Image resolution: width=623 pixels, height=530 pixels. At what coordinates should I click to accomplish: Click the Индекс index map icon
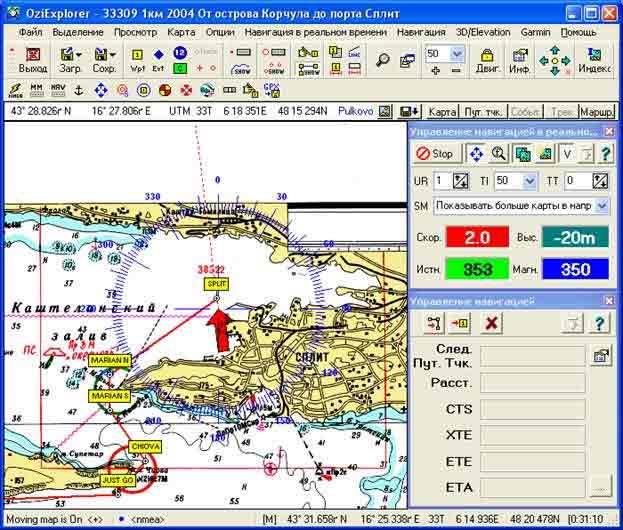pyautogui.click(x=594, y=60)
